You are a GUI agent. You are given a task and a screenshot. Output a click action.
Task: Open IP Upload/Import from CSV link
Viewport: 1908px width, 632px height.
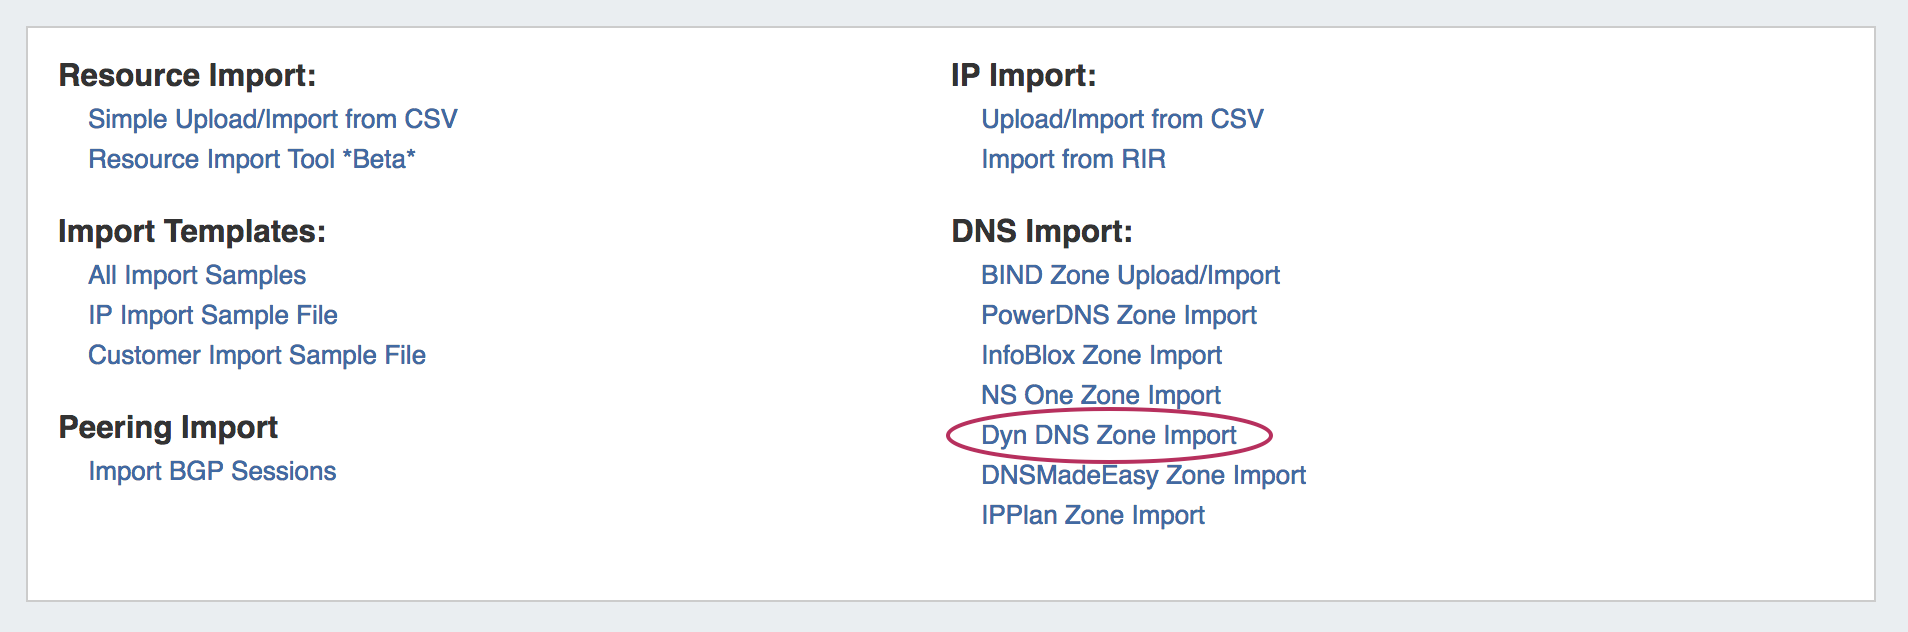(x=1122, y=119)
